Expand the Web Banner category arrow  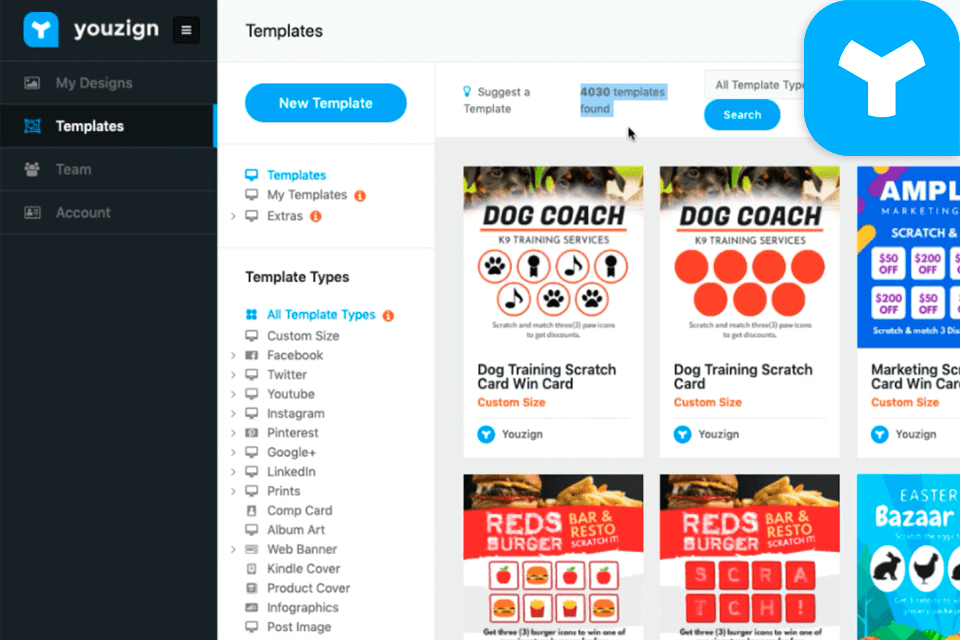(x=233, y=549)
